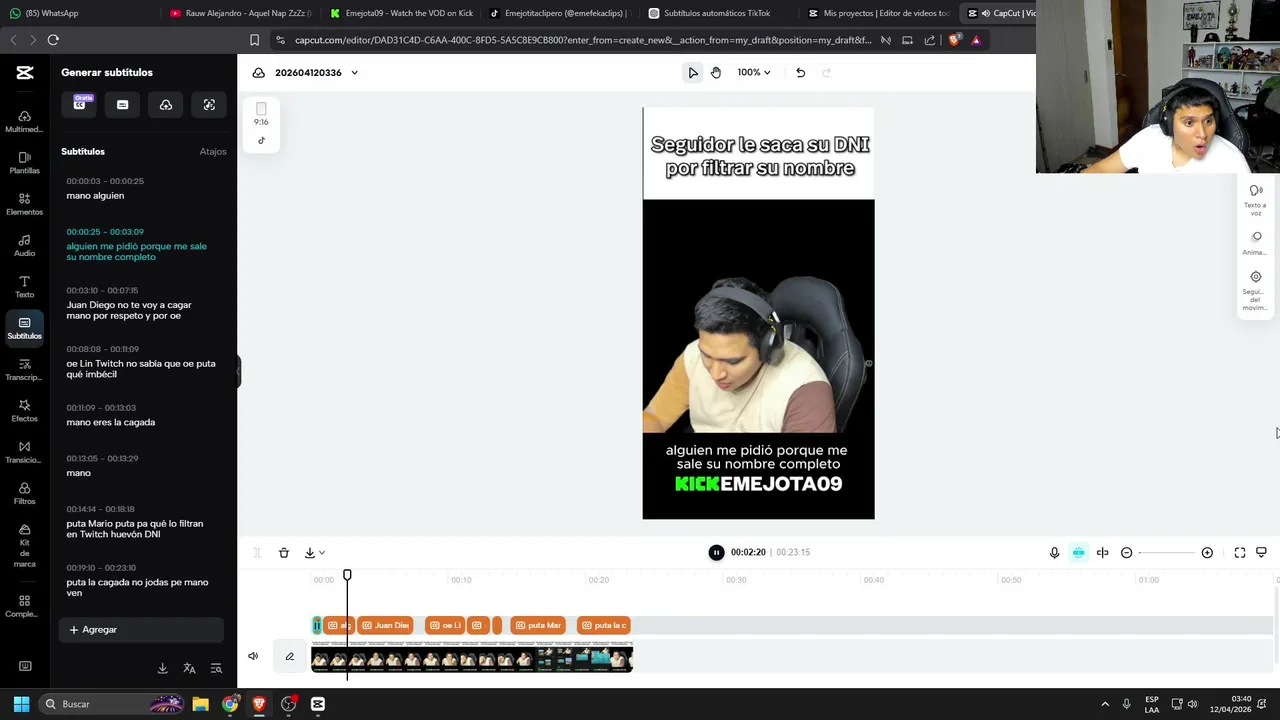Viewport: 1280px width, 720px height.
Task: Open the Complementos panel
Action: point(24,607)
